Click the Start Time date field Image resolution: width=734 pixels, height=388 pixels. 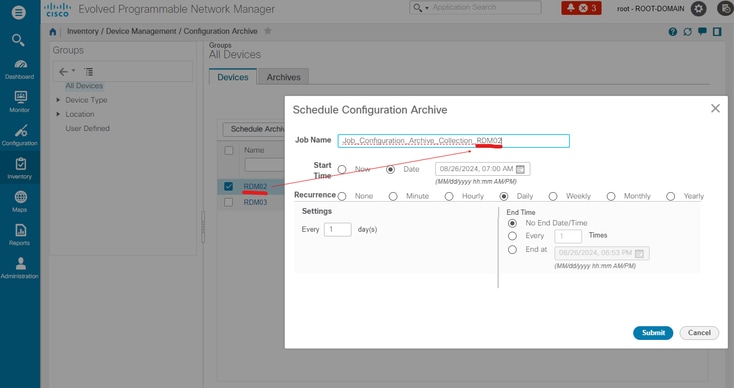pyautogui.click(x=482, y=169)
